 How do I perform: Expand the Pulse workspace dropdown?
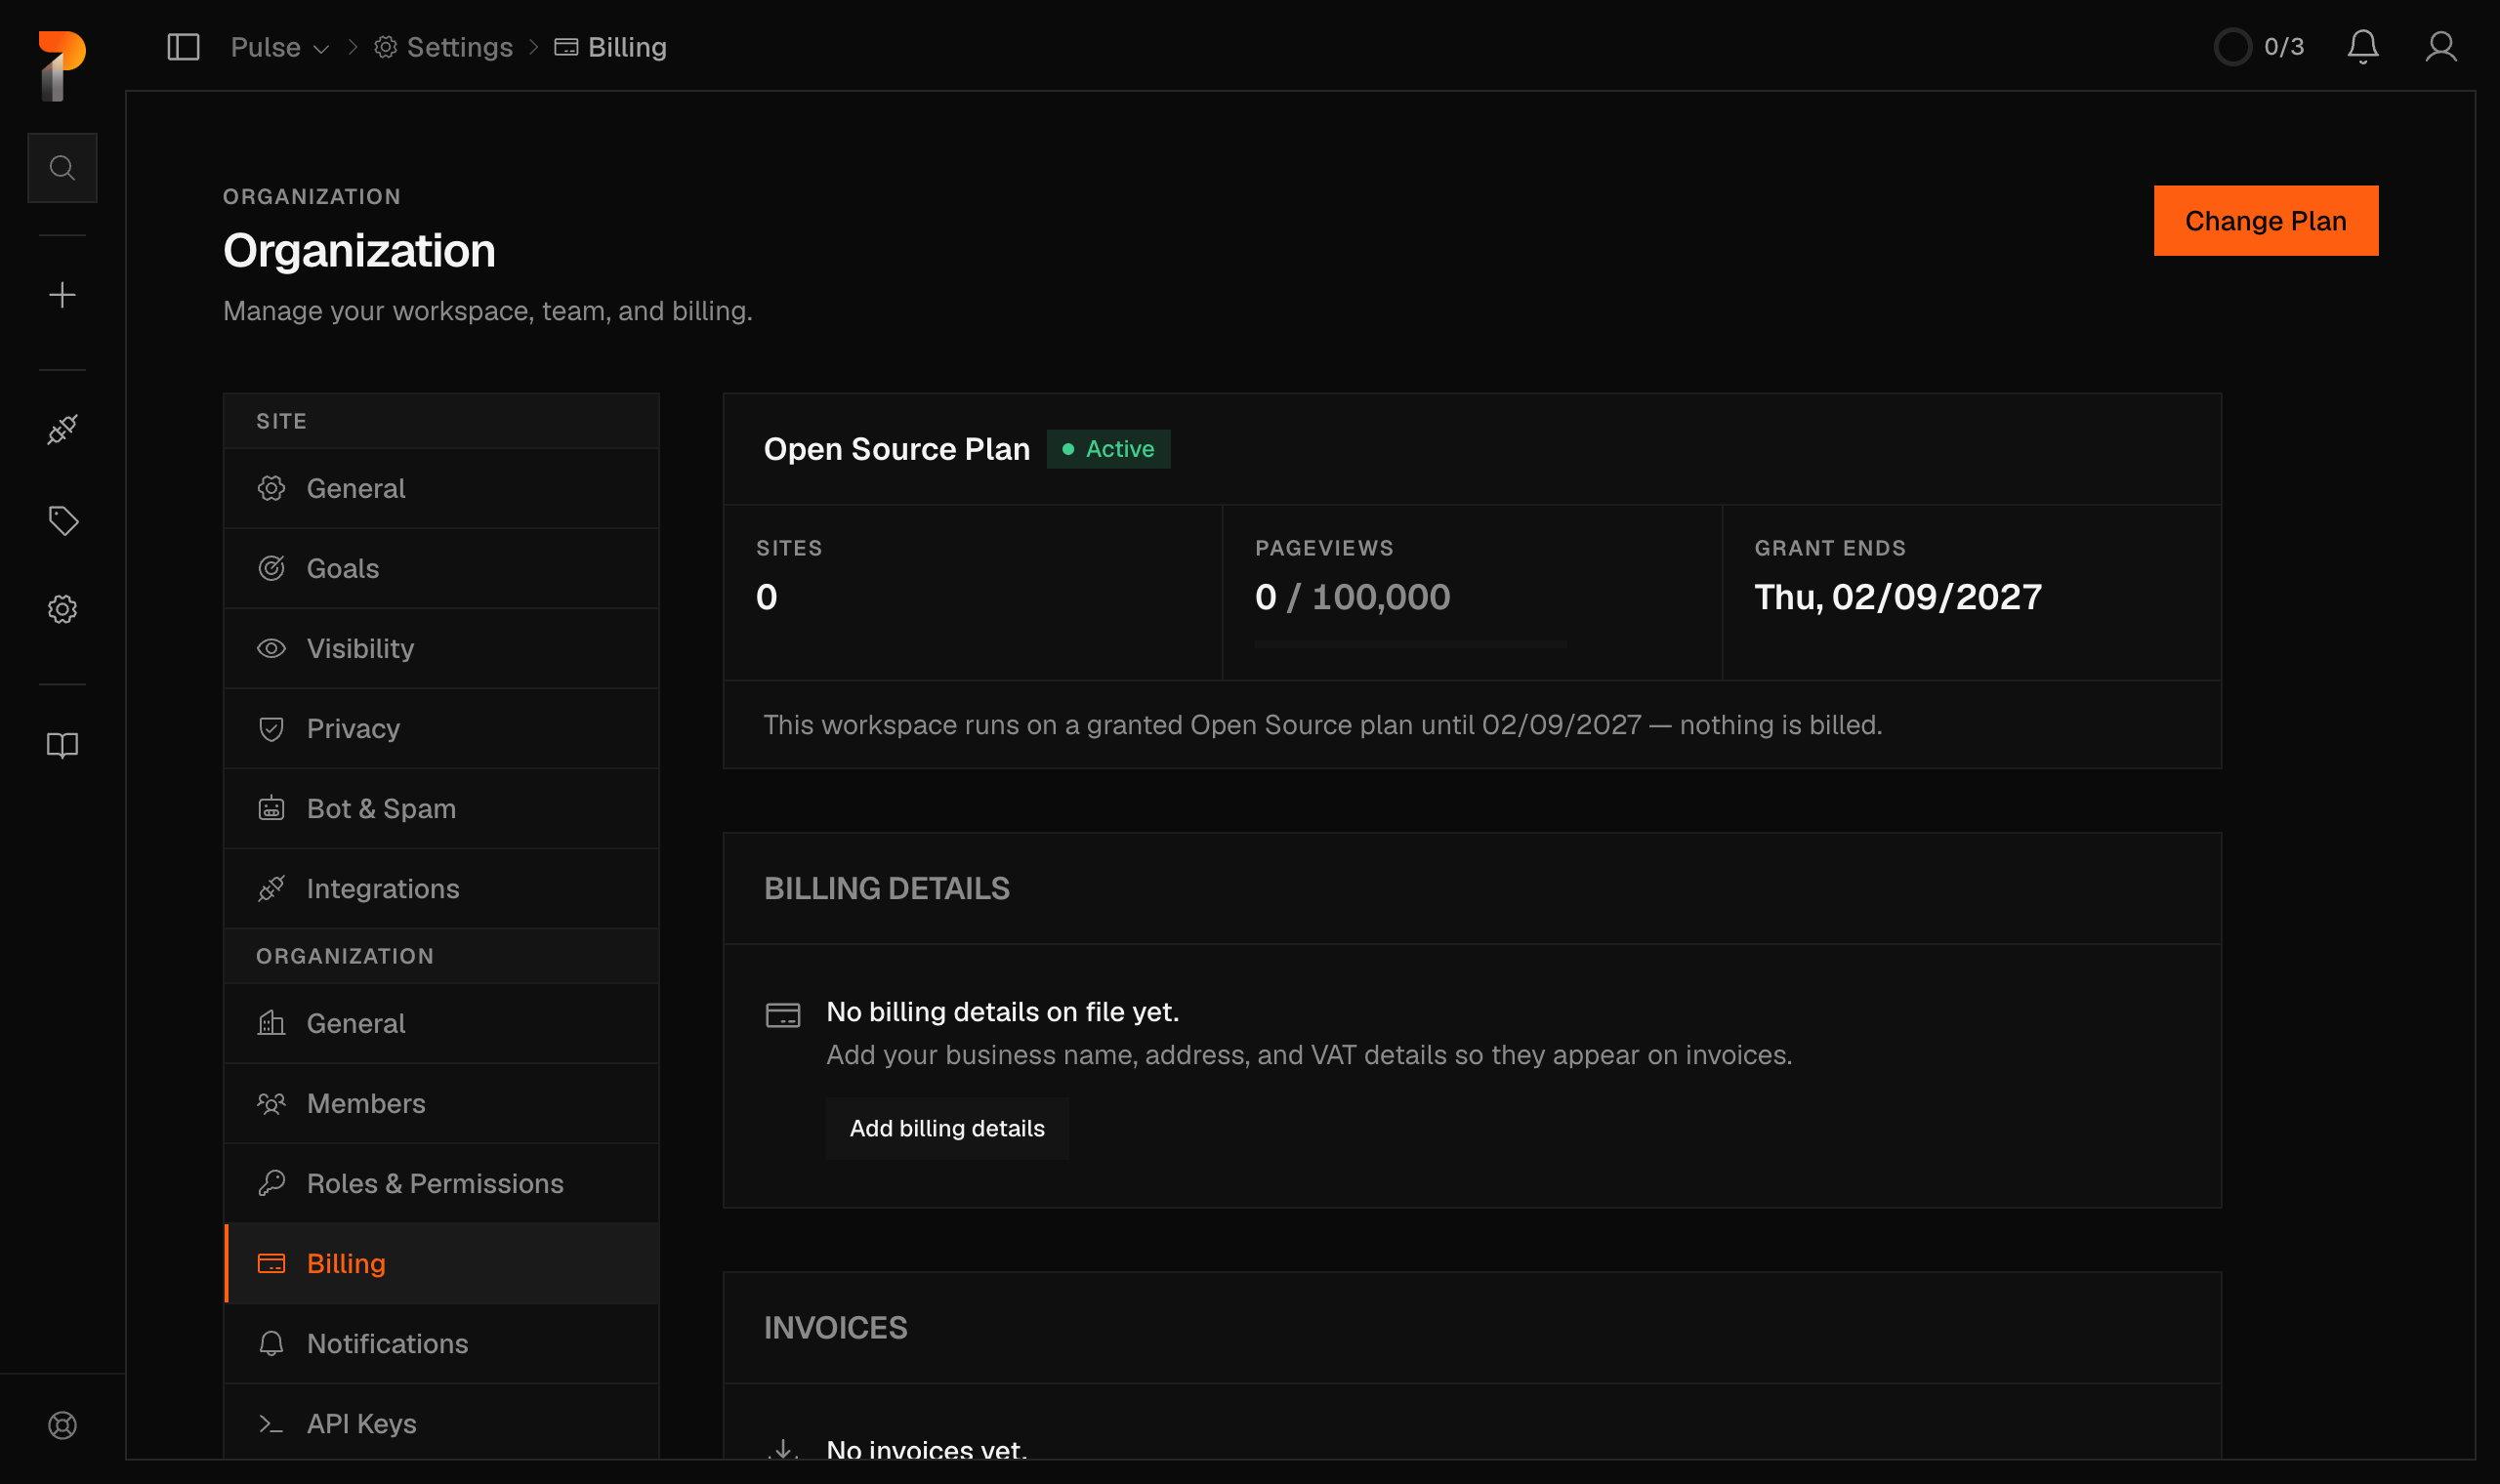click(x=280, y=47)
